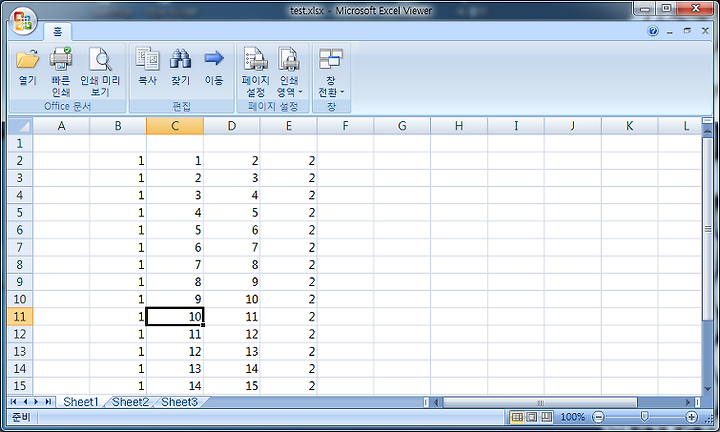Click cell D15 containing 15
This screenshot has width=720, height=432.
(232, 386)
